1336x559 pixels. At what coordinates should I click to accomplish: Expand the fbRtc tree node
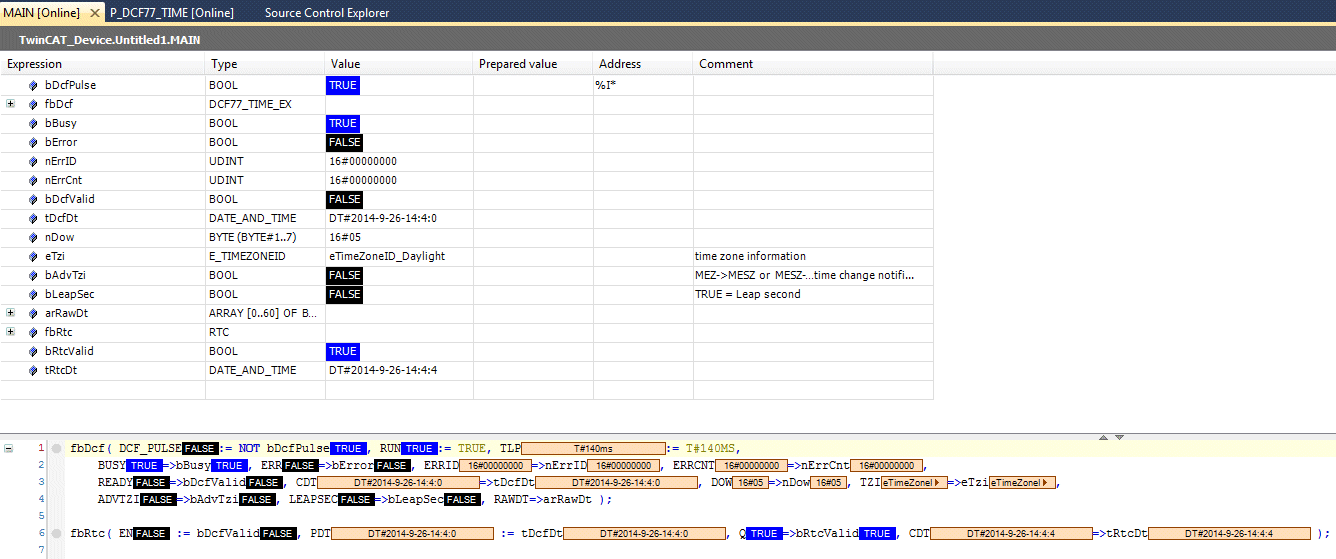click(10, 332)
